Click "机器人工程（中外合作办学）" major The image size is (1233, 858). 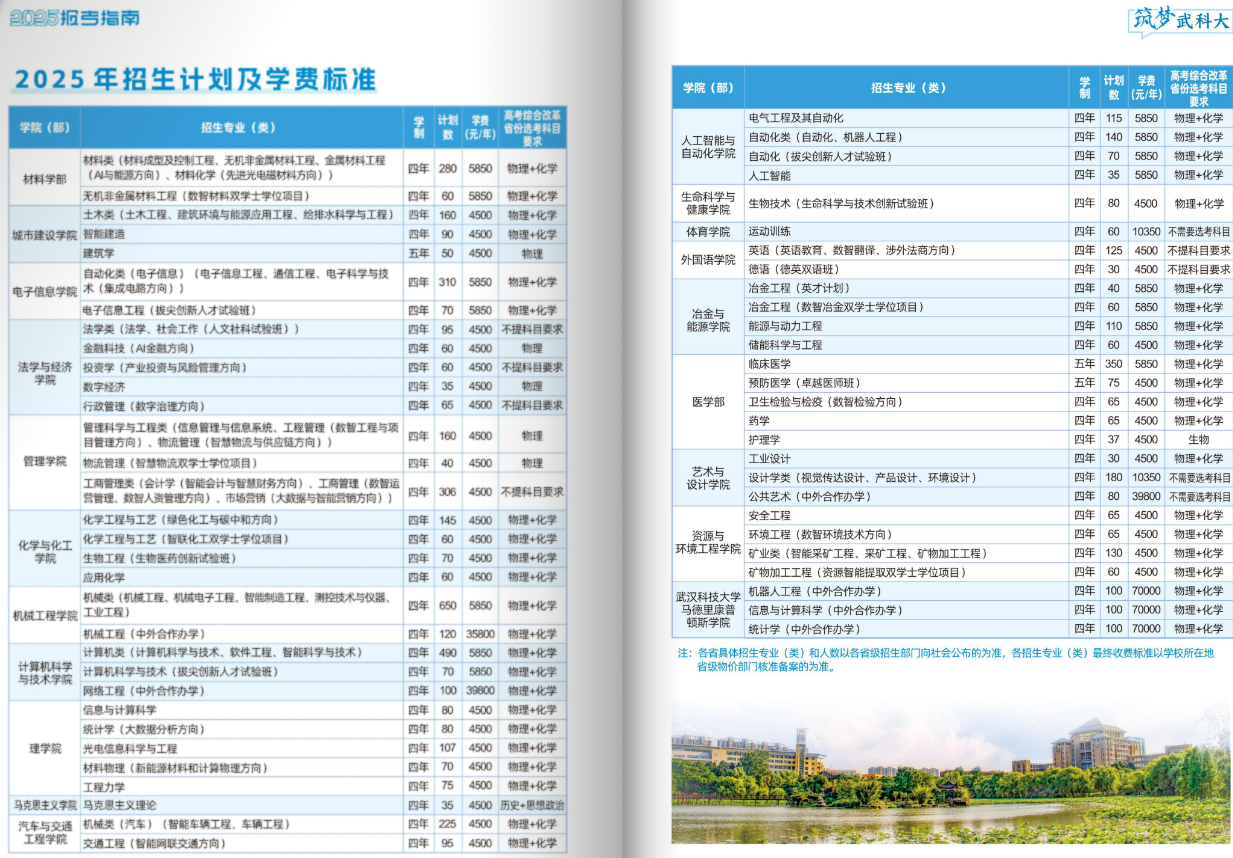pyautogui.click(x=815, y=591)
